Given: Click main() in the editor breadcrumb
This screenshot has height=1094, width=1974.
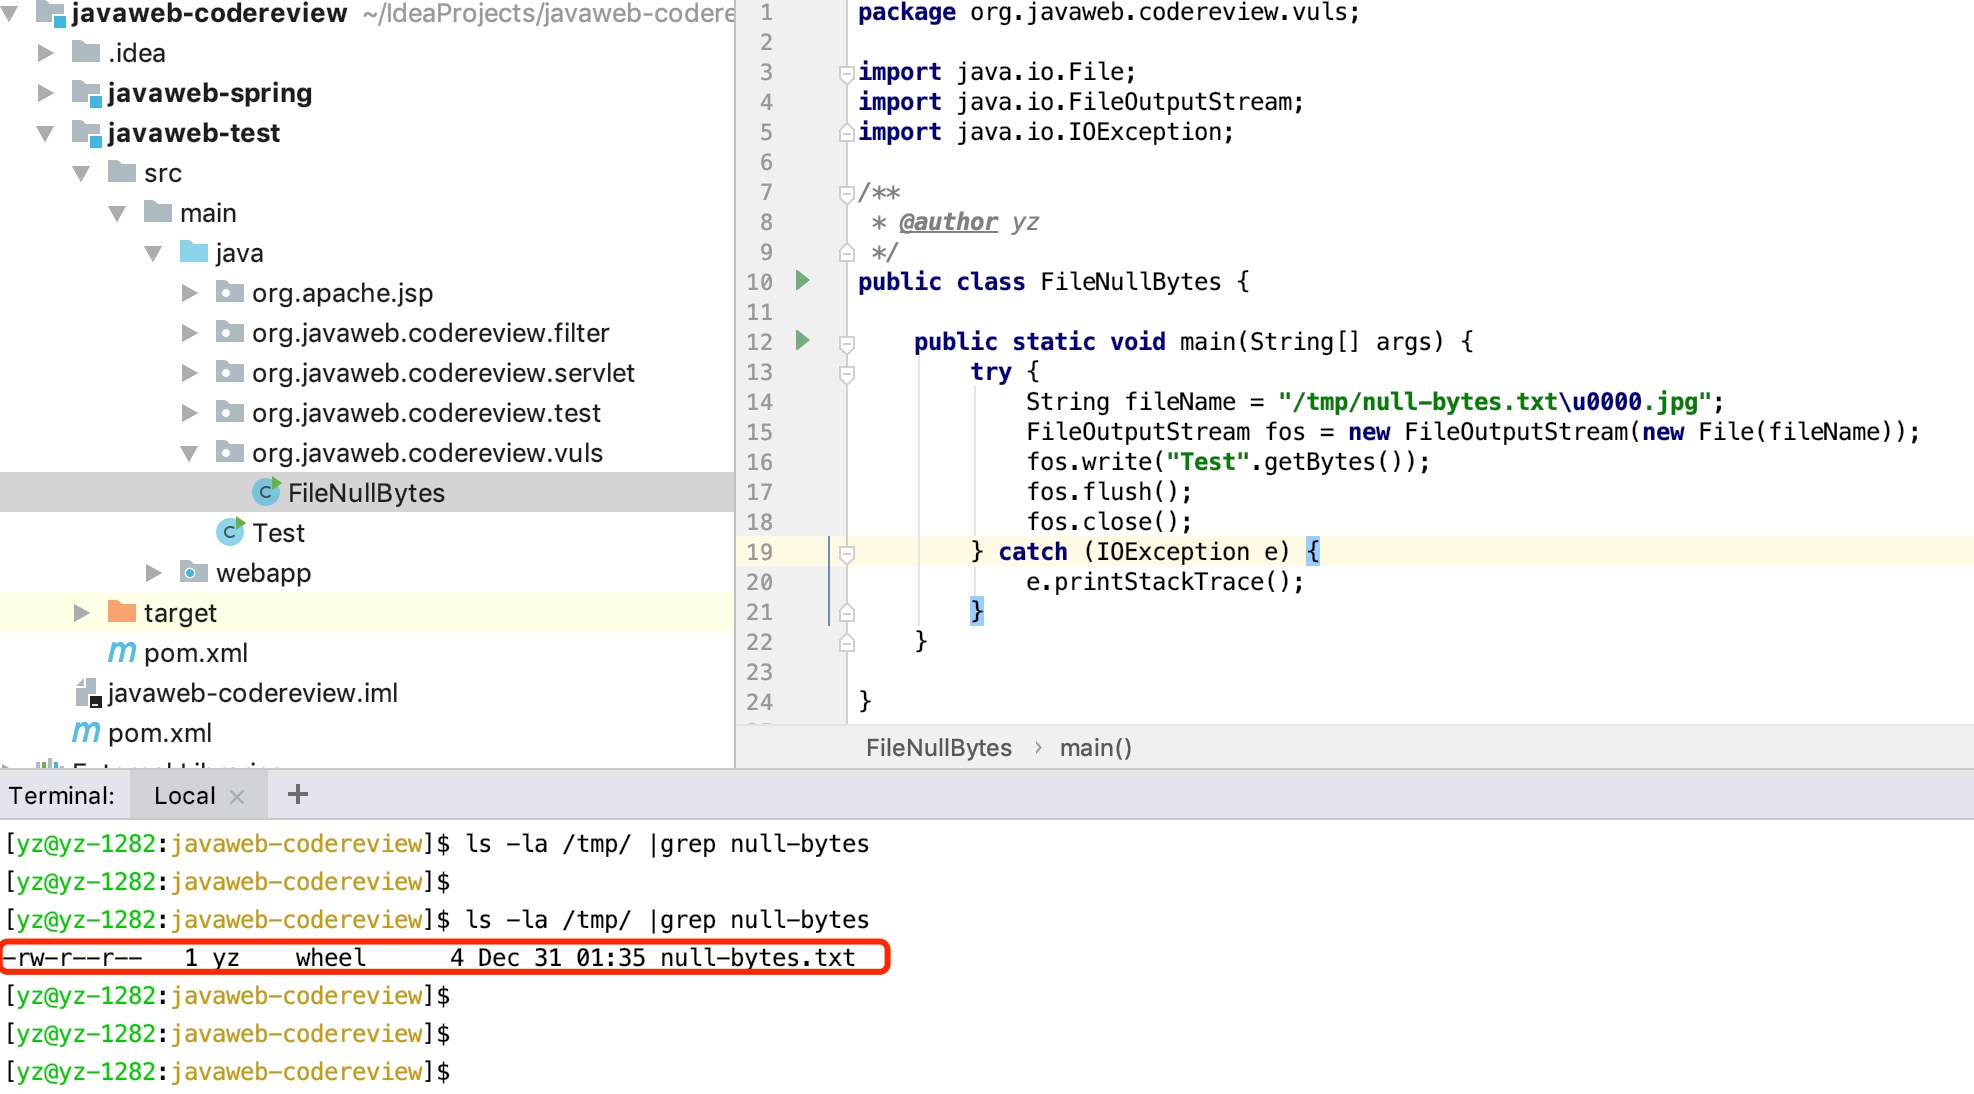Looking at the screenshot, I should coord(1095,748).
